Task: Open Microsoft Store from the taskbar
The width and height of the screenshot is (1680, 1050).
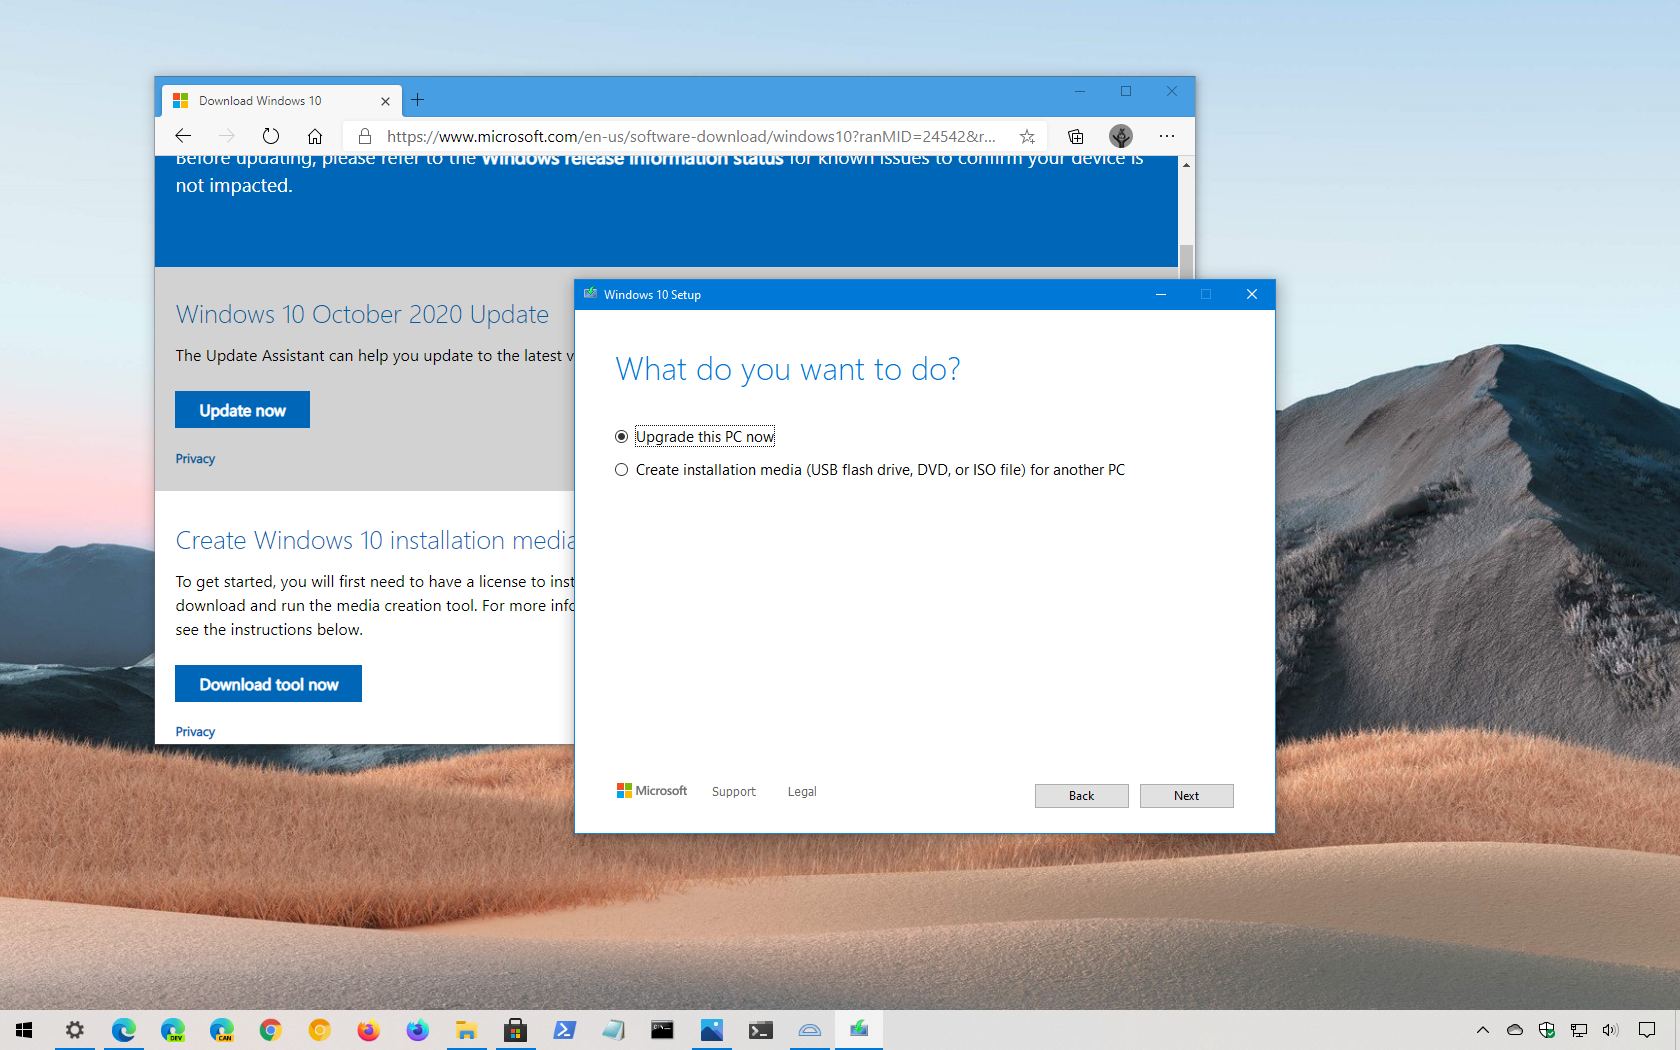Action: click(x=516, y=1030)
